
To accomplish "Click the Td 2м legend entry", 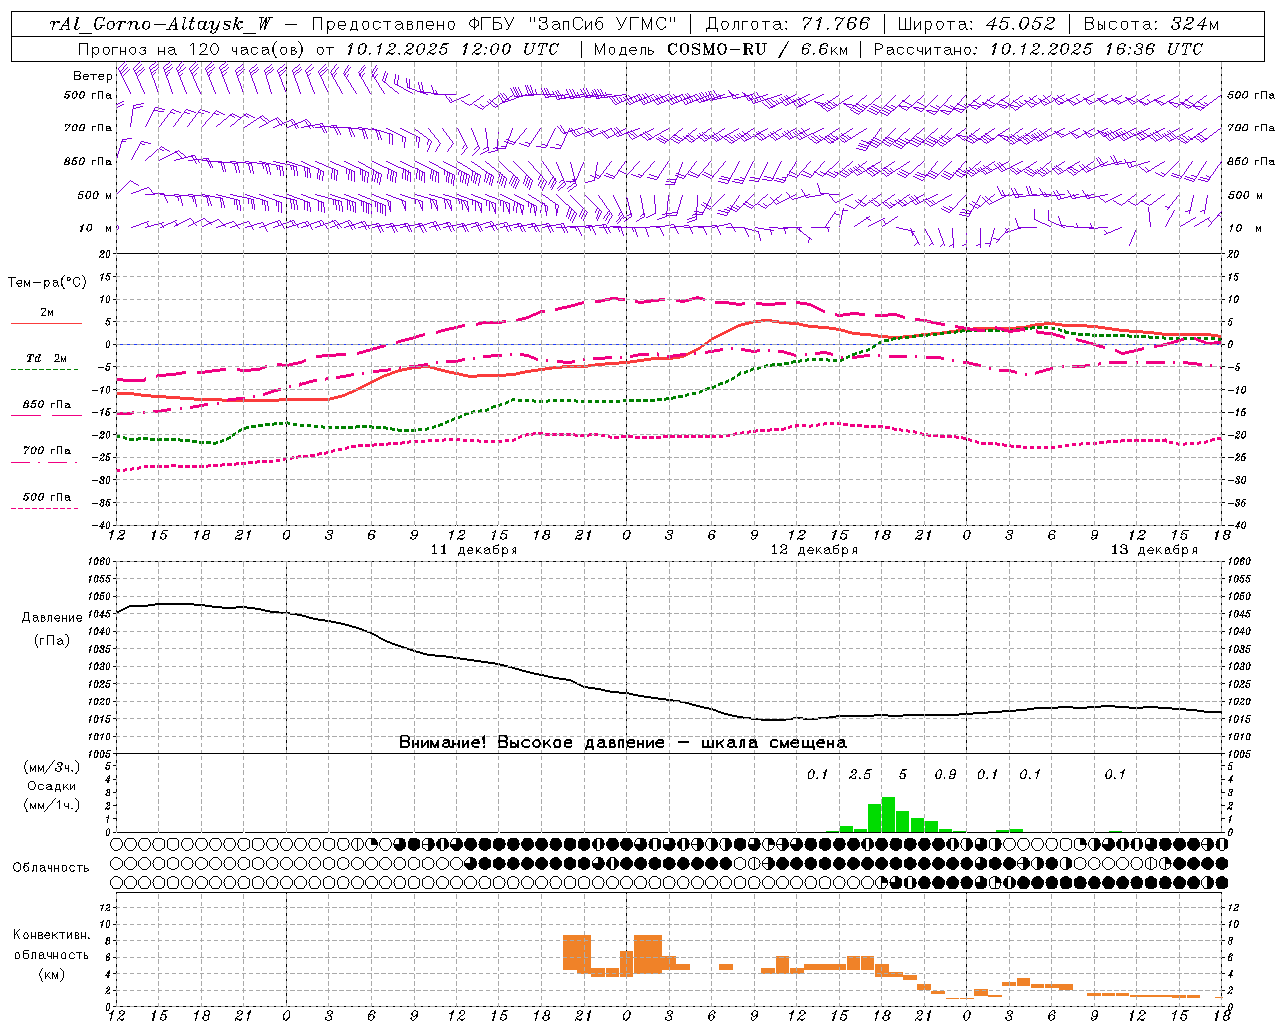I will [x=47, y=358].
